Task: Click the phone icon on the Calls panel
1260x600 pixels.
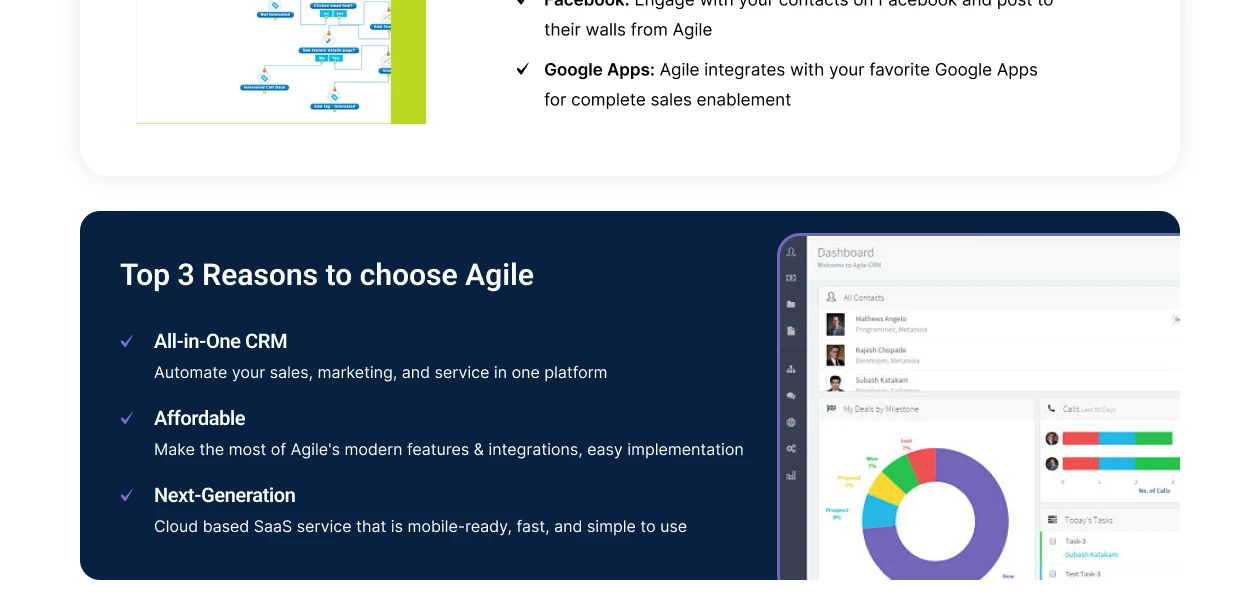Action: (1051, 407)
